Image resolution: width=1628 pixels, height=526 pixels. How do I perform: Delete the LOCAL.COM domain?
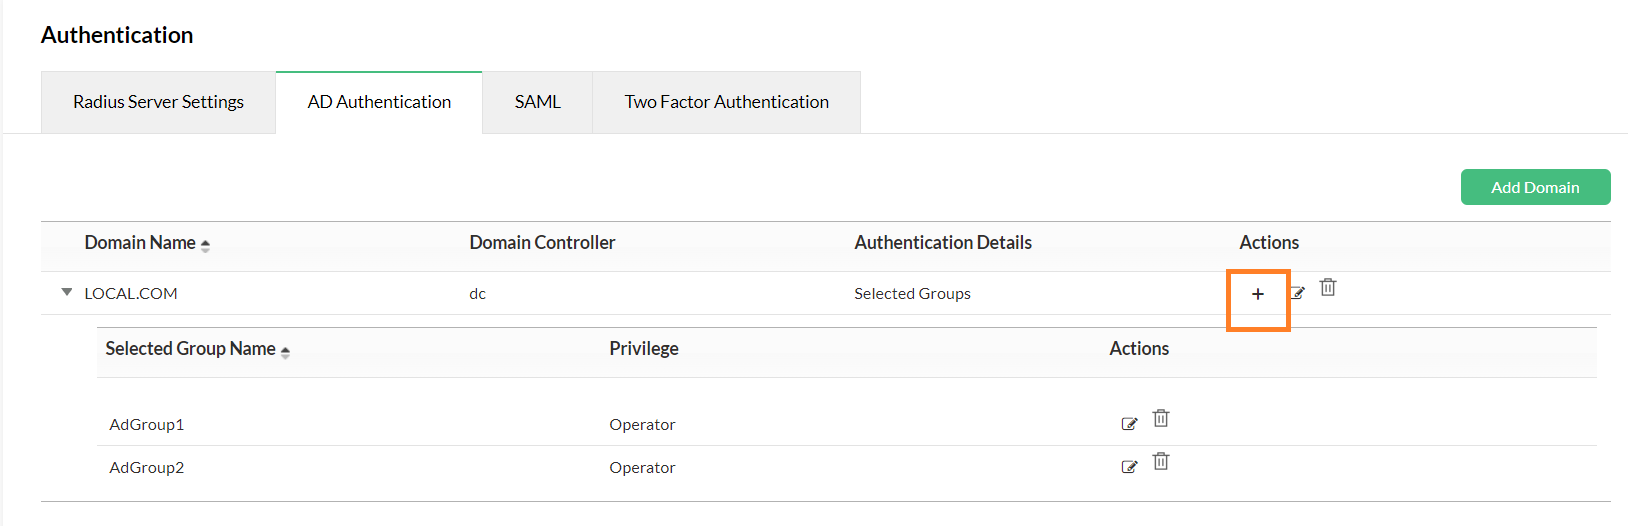tap(1328, 288)
